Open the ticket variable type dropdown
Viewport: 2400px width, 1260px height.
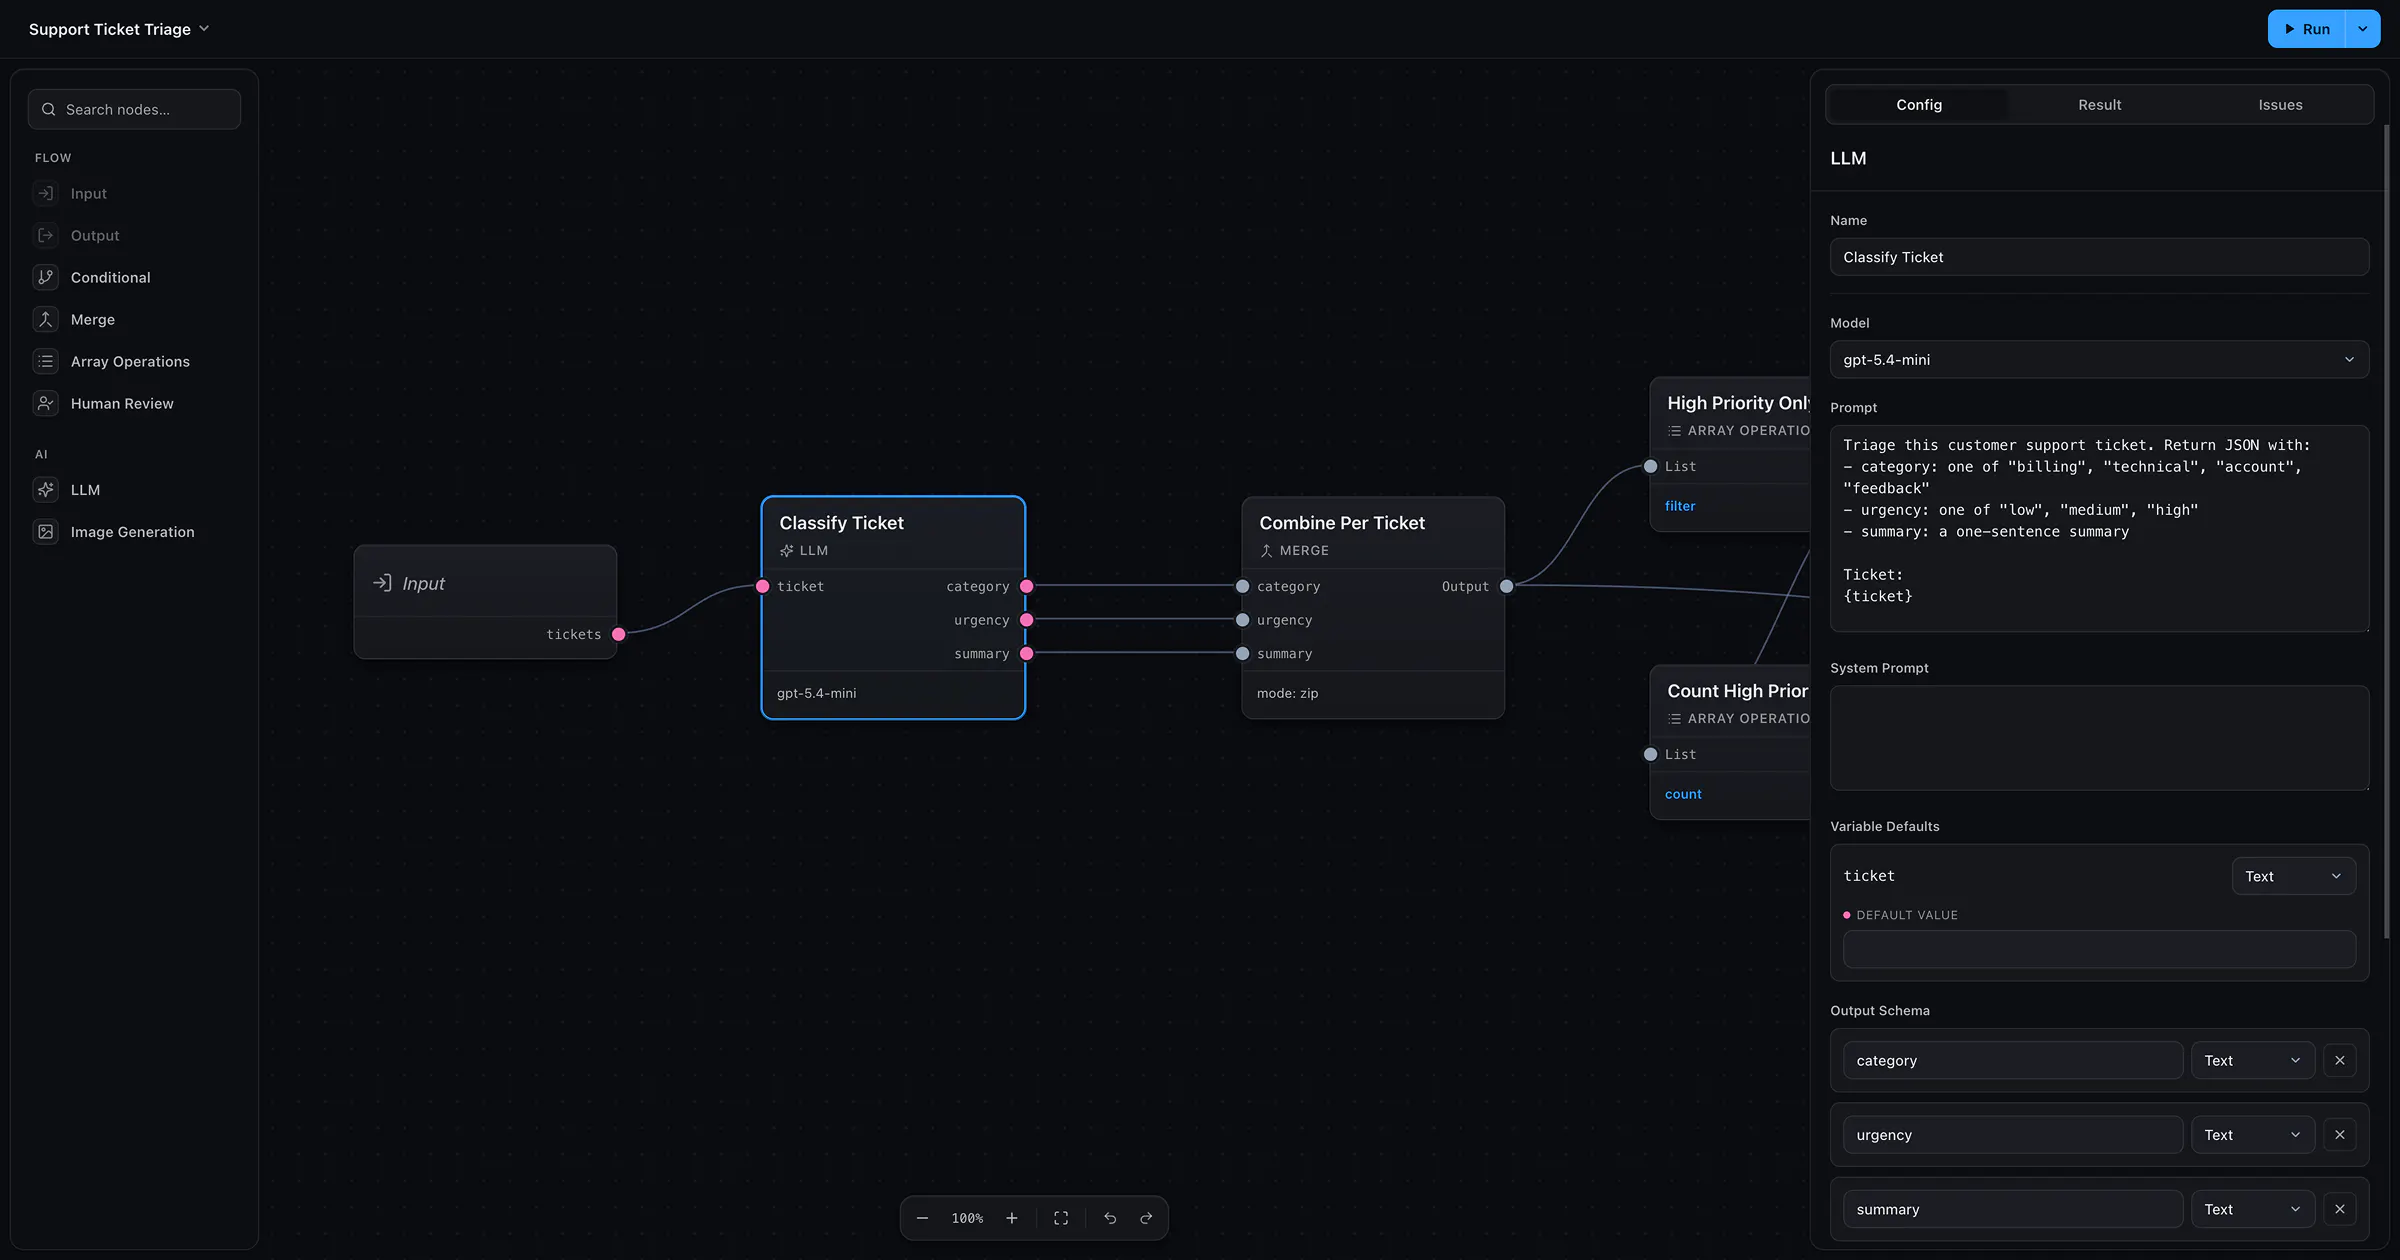(x=2293, y=876)
